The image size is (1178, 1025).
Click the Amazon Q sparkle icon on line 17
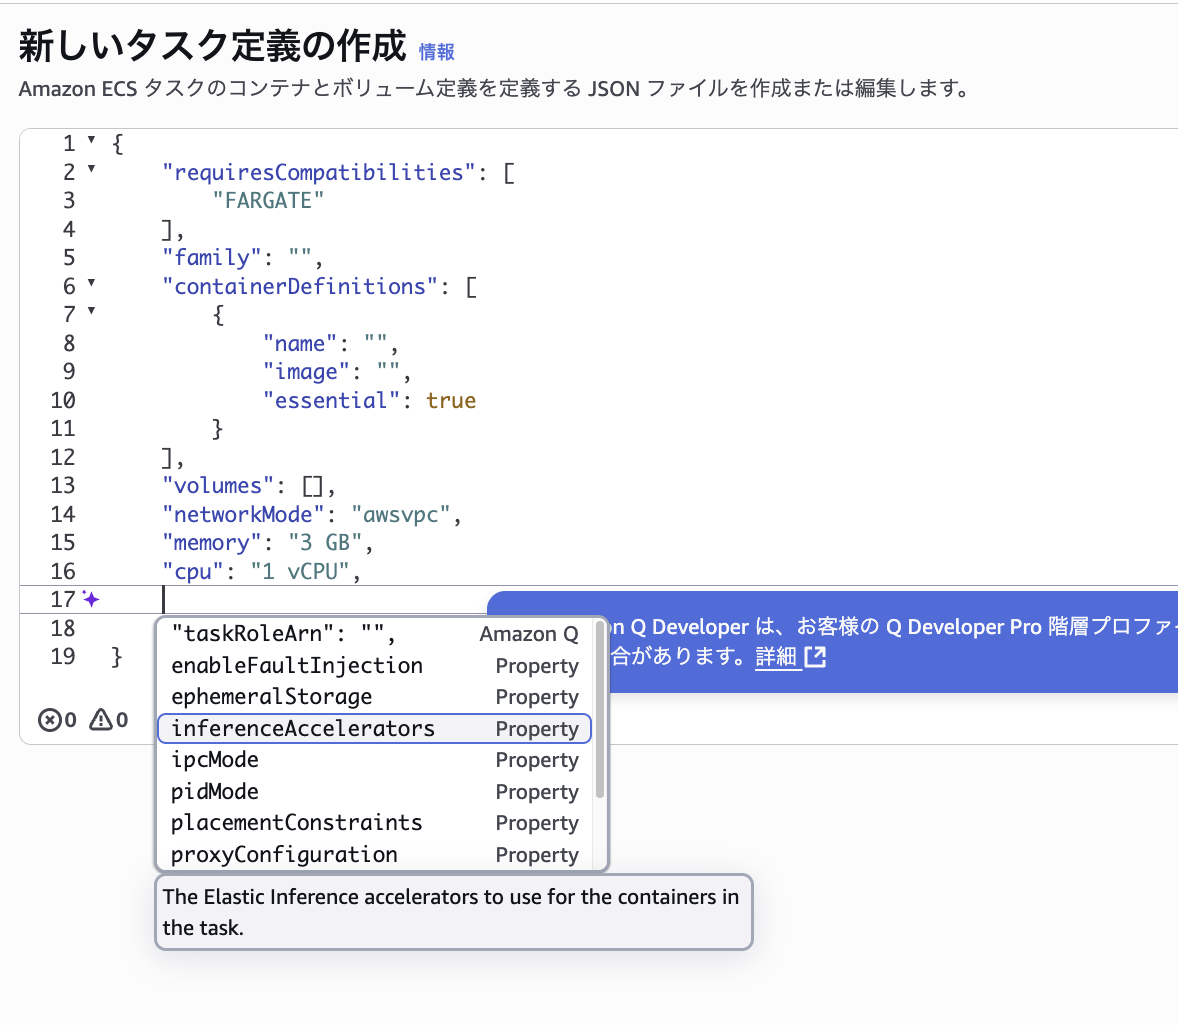[91, 600]
